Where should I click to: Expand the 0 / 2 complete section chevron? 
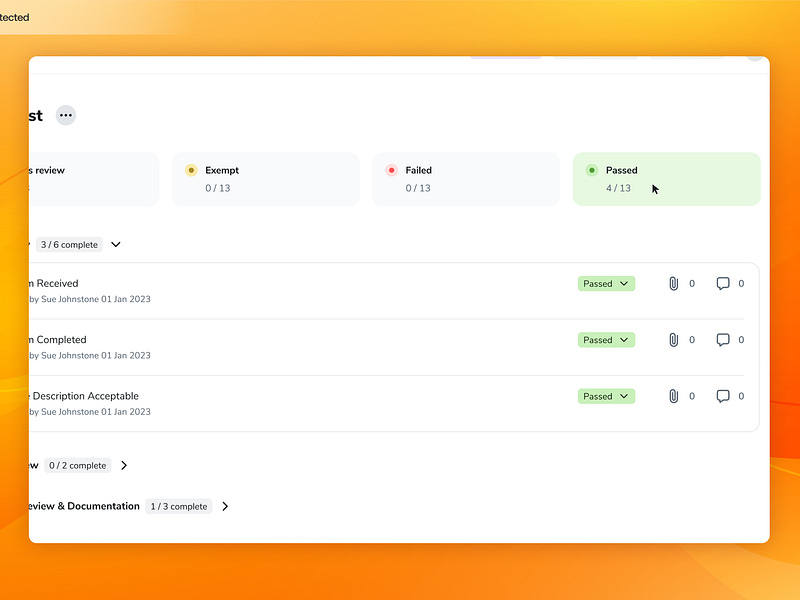point(124,465)
